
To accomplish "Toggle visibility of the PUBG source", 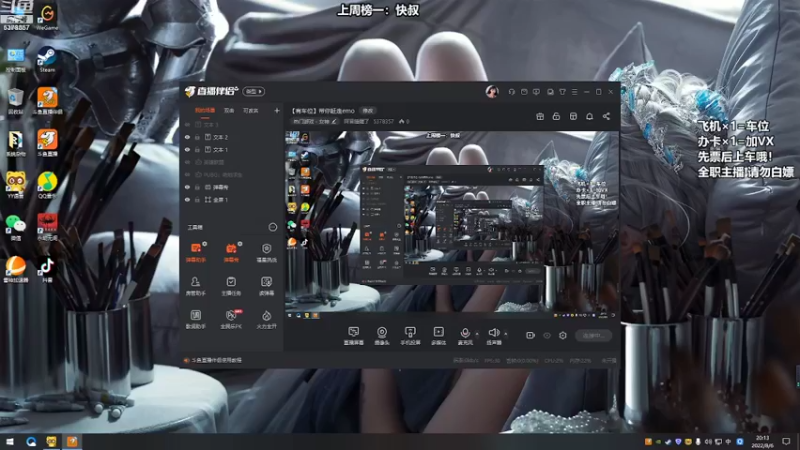I will point(187,174).
